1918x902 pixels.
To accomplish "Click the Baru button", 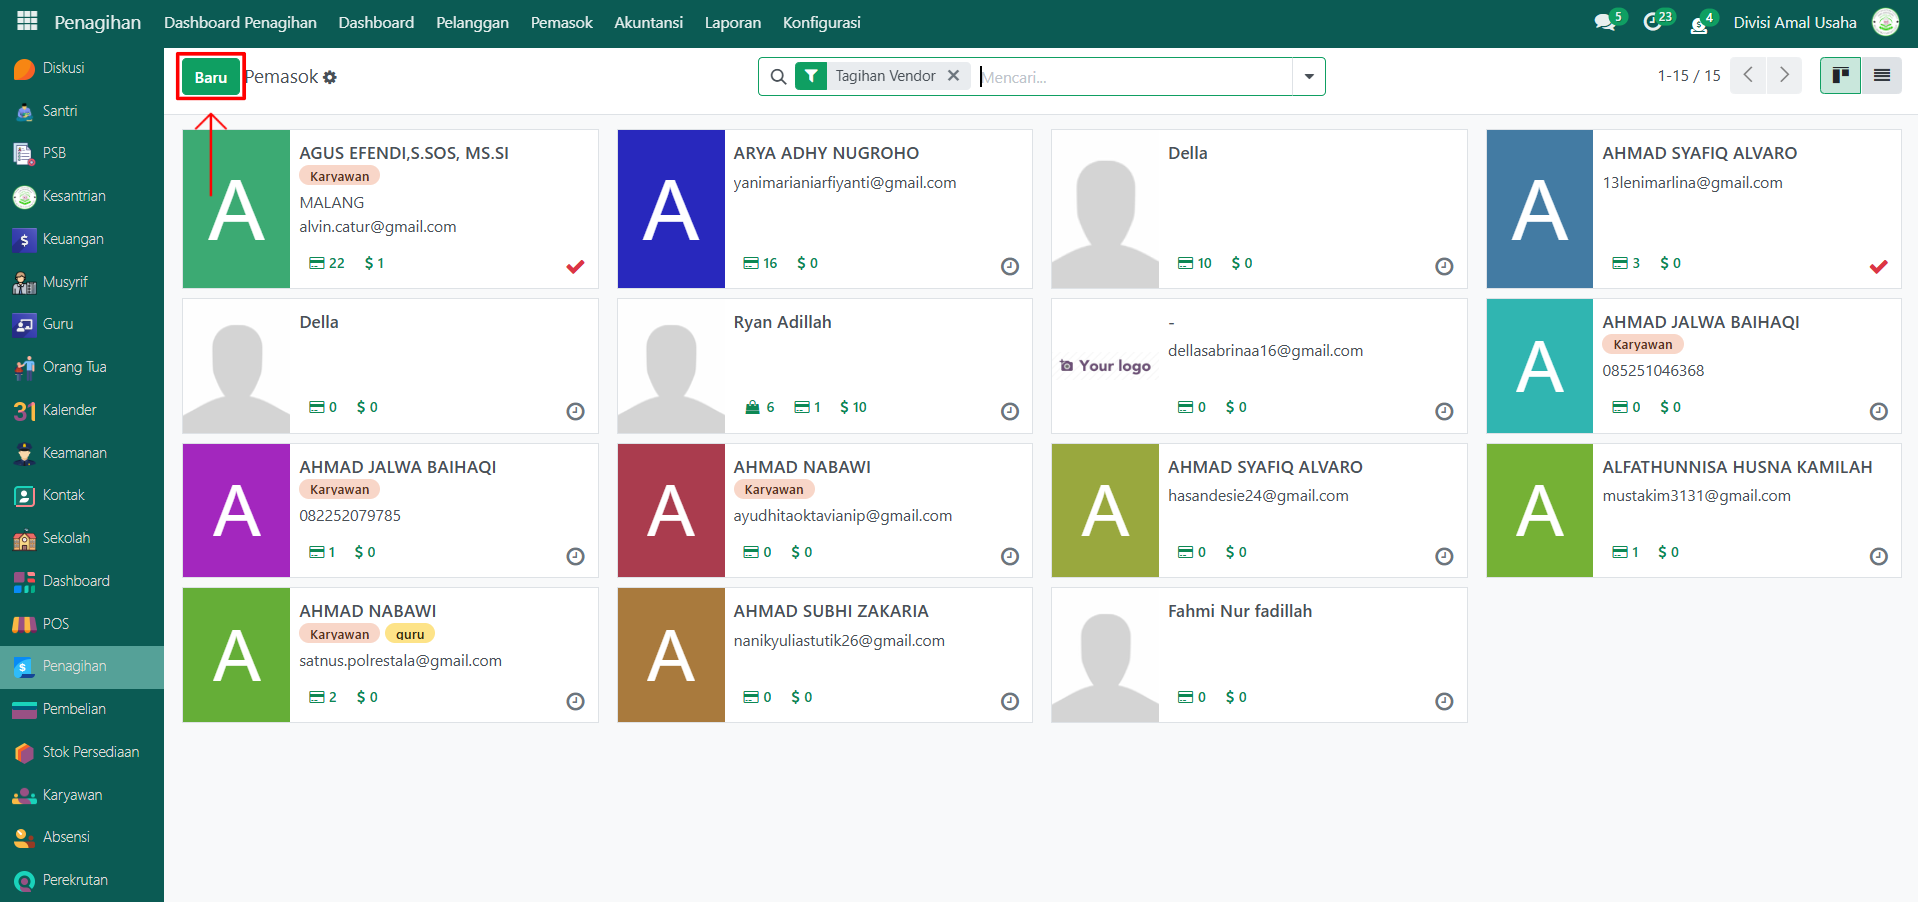I will tap(211, 77).
